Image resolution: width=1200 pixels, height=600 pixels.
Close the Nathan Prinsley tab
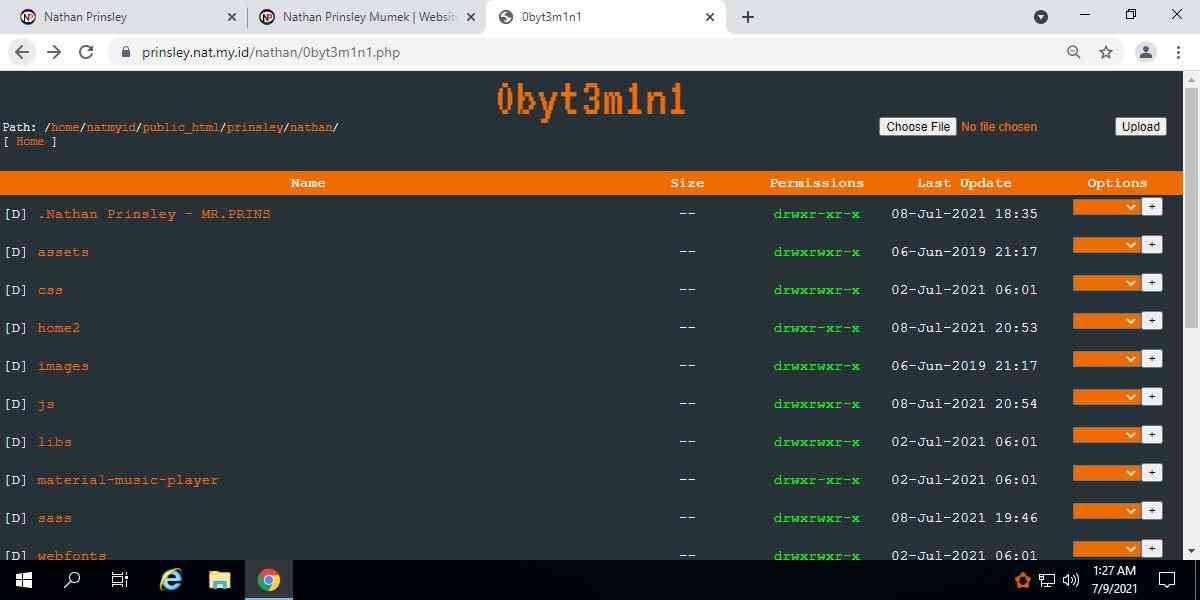click(232, 17)
